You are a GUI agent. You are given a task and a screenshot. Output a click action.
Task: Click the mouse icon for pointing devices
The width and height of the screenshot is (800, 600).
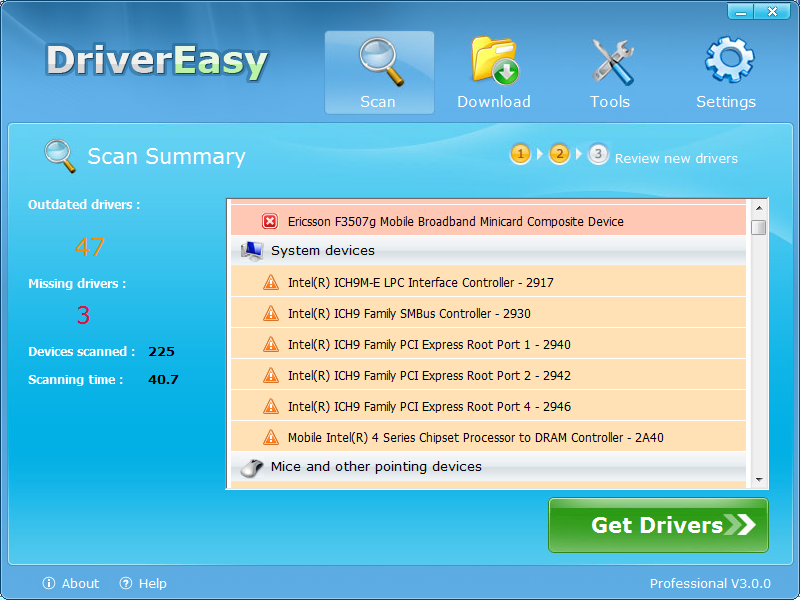click(x=252, y=467)
